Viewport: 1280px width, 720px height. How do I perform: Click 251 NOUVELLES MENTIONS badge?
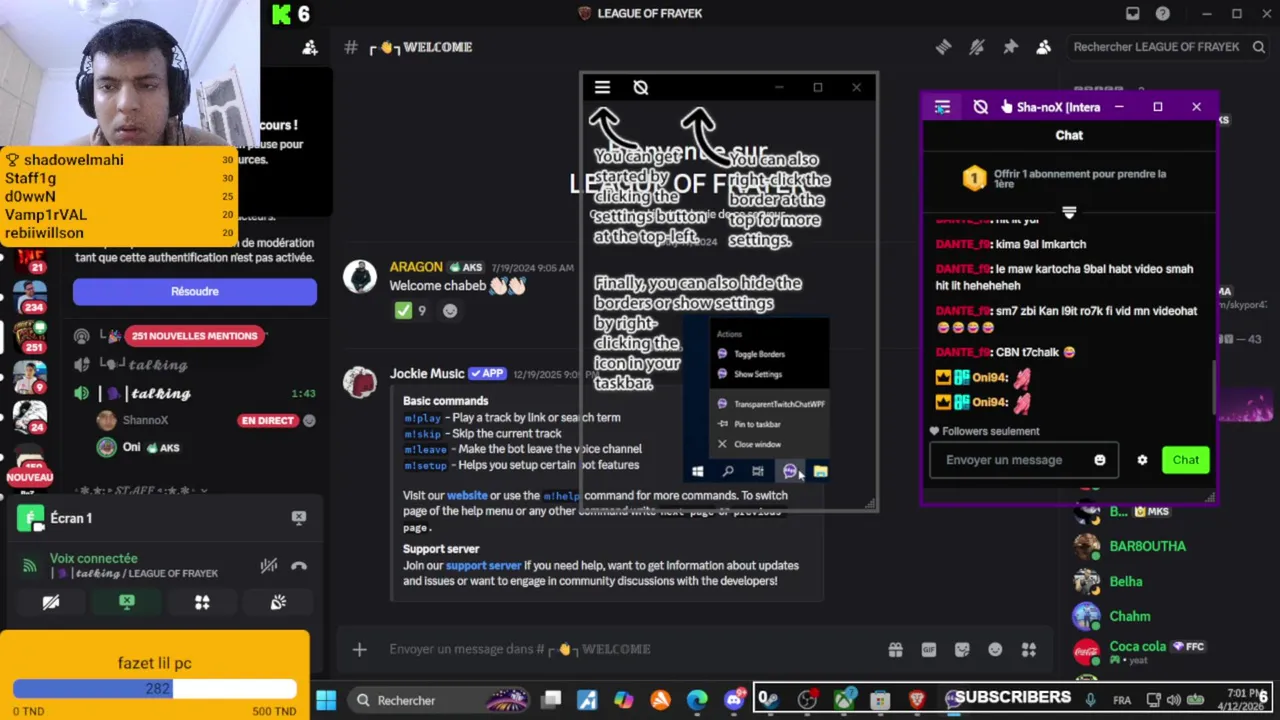click(x=195, y=336)
